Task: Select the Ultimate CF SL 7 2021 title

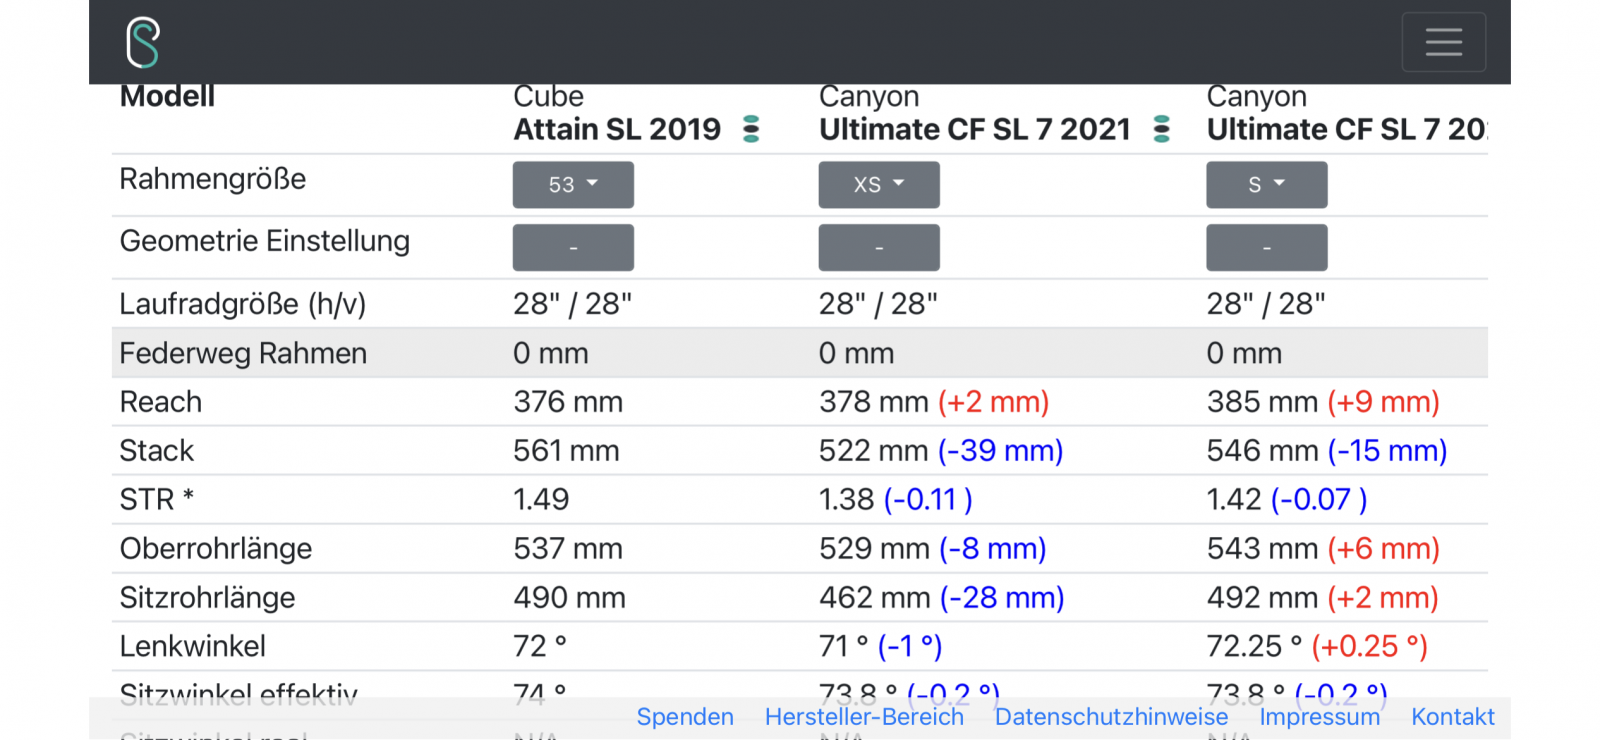Action: (x=975, y=129)
